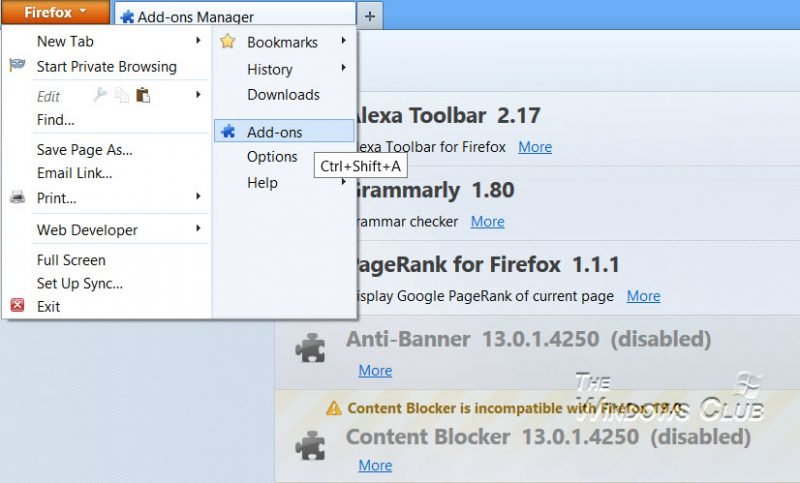
Task: Click the red Exit icon
Action: point(17,306)
